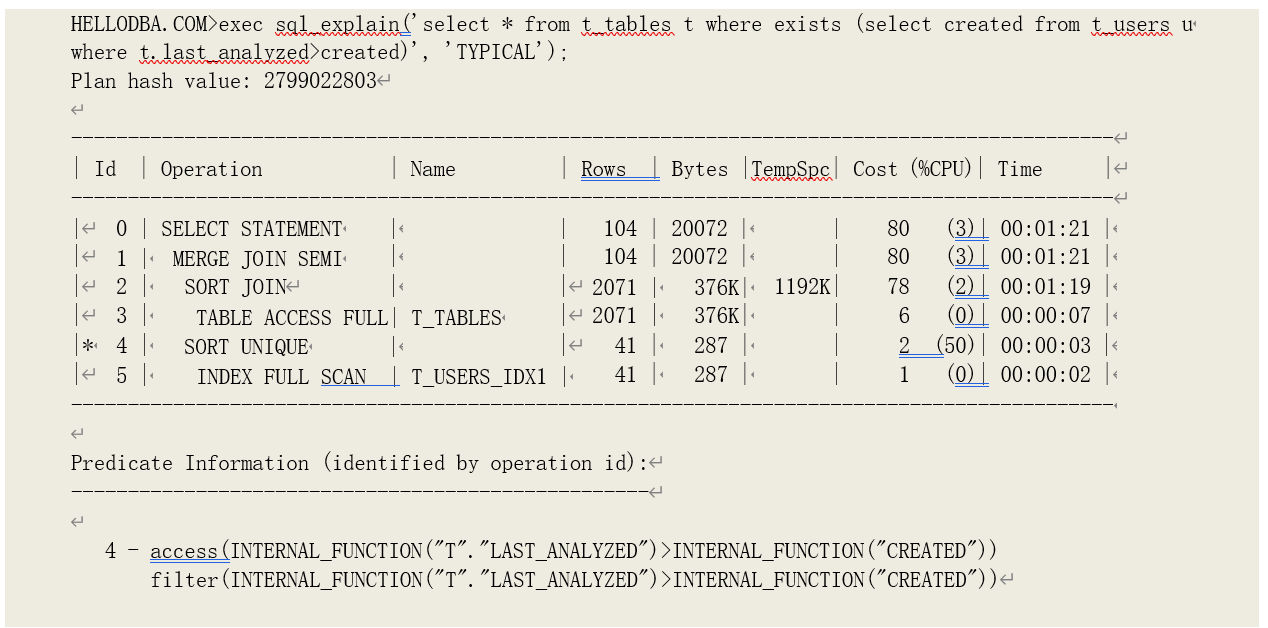Click the Cost (%CPU) column header
The height and width of the screenshot is (628, 1268).
click(912, 169)
